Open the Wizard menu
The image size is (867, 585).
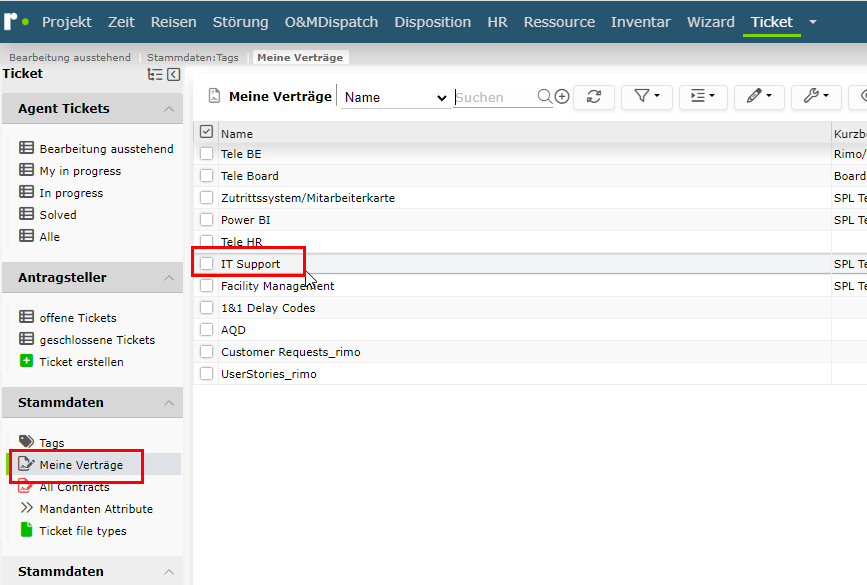(x=711, y=22)
